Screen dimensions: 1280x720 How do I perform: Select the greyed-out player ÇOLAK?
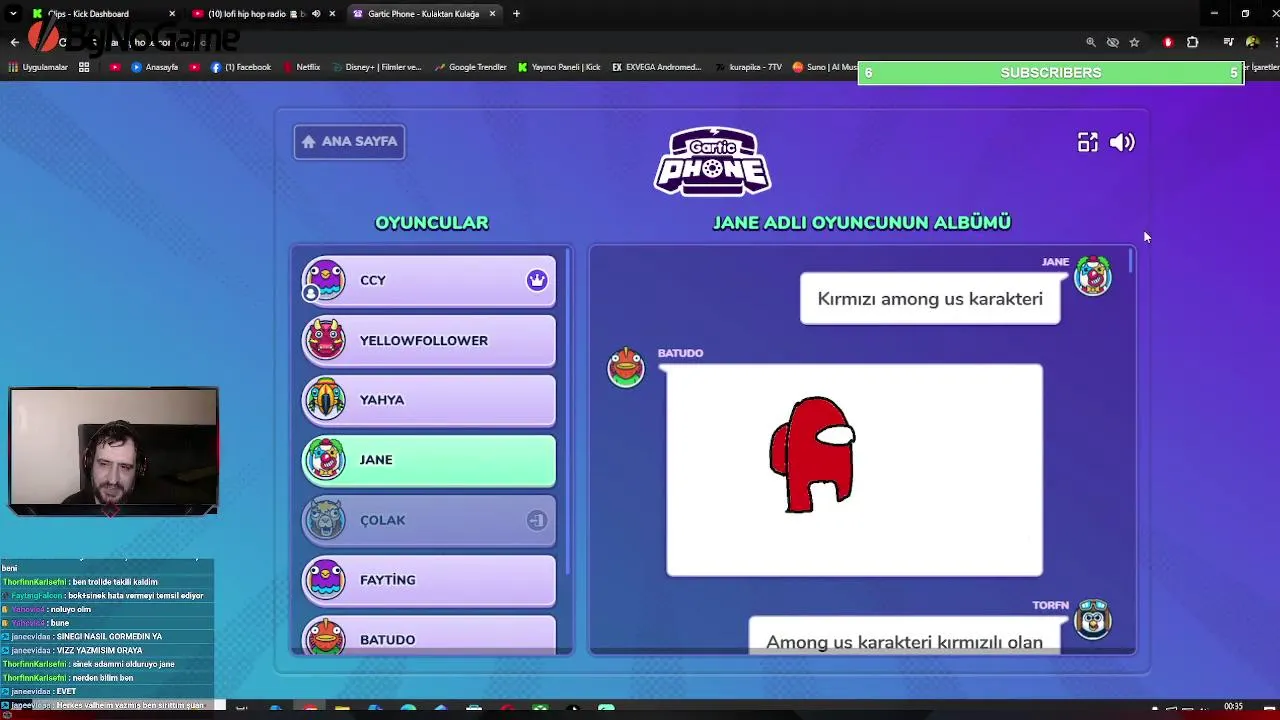tap(429, 520)
